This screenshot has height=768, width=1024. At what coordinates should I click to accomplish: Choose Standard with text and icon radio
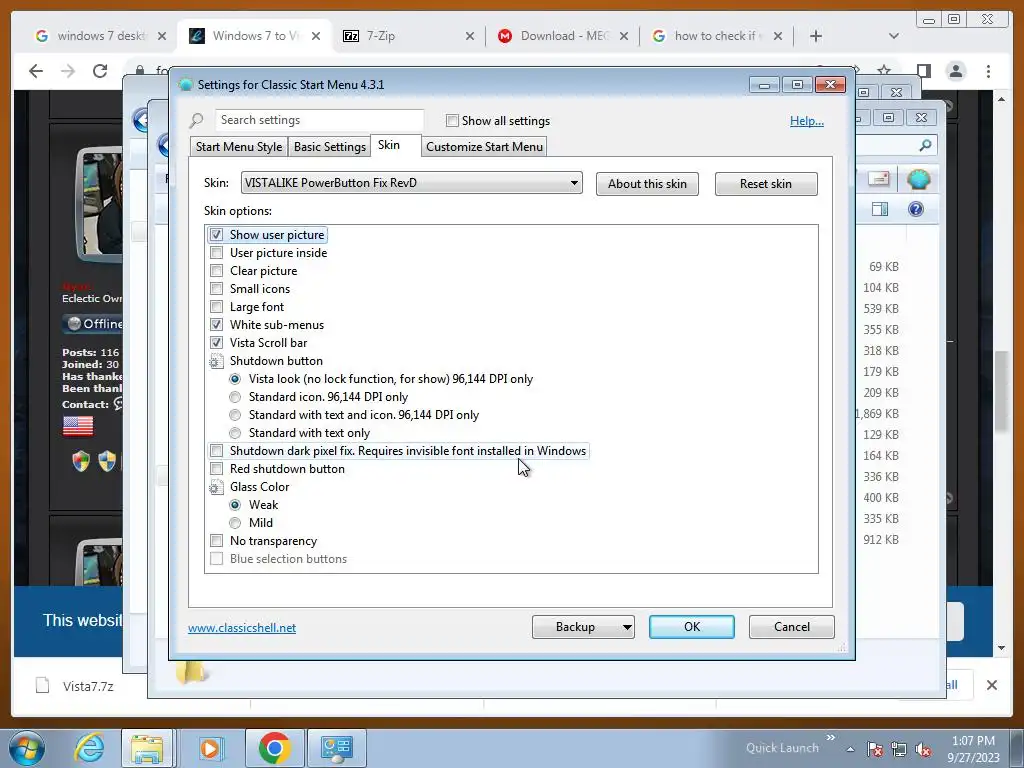(x=235, y=415)
